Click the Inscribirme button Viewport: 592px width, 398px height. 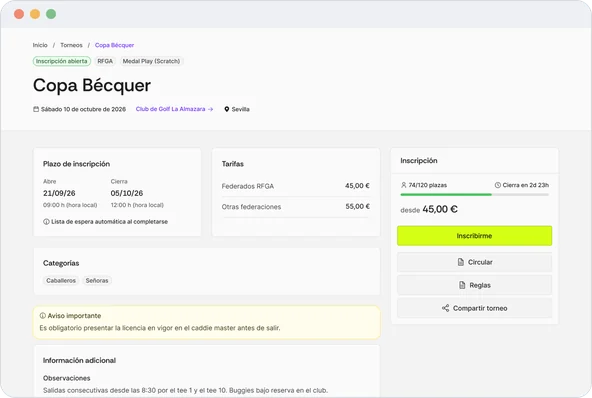(x=474, y=236)
